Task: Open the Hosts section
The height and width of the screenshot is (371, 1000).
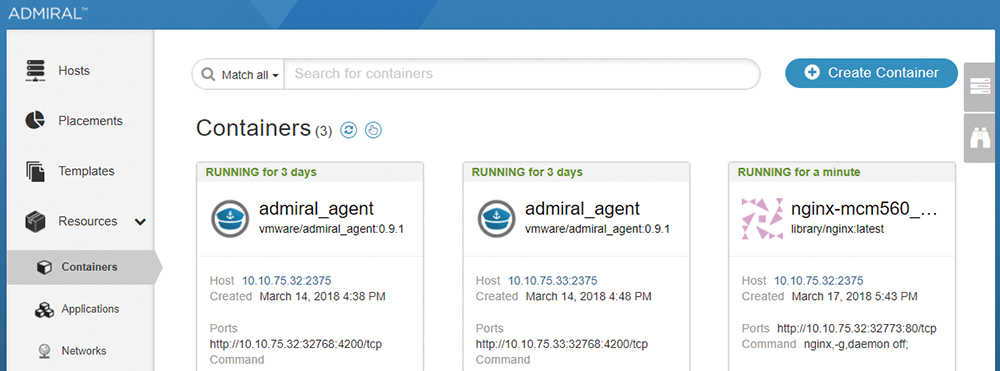Action: [x=73, y=71]
